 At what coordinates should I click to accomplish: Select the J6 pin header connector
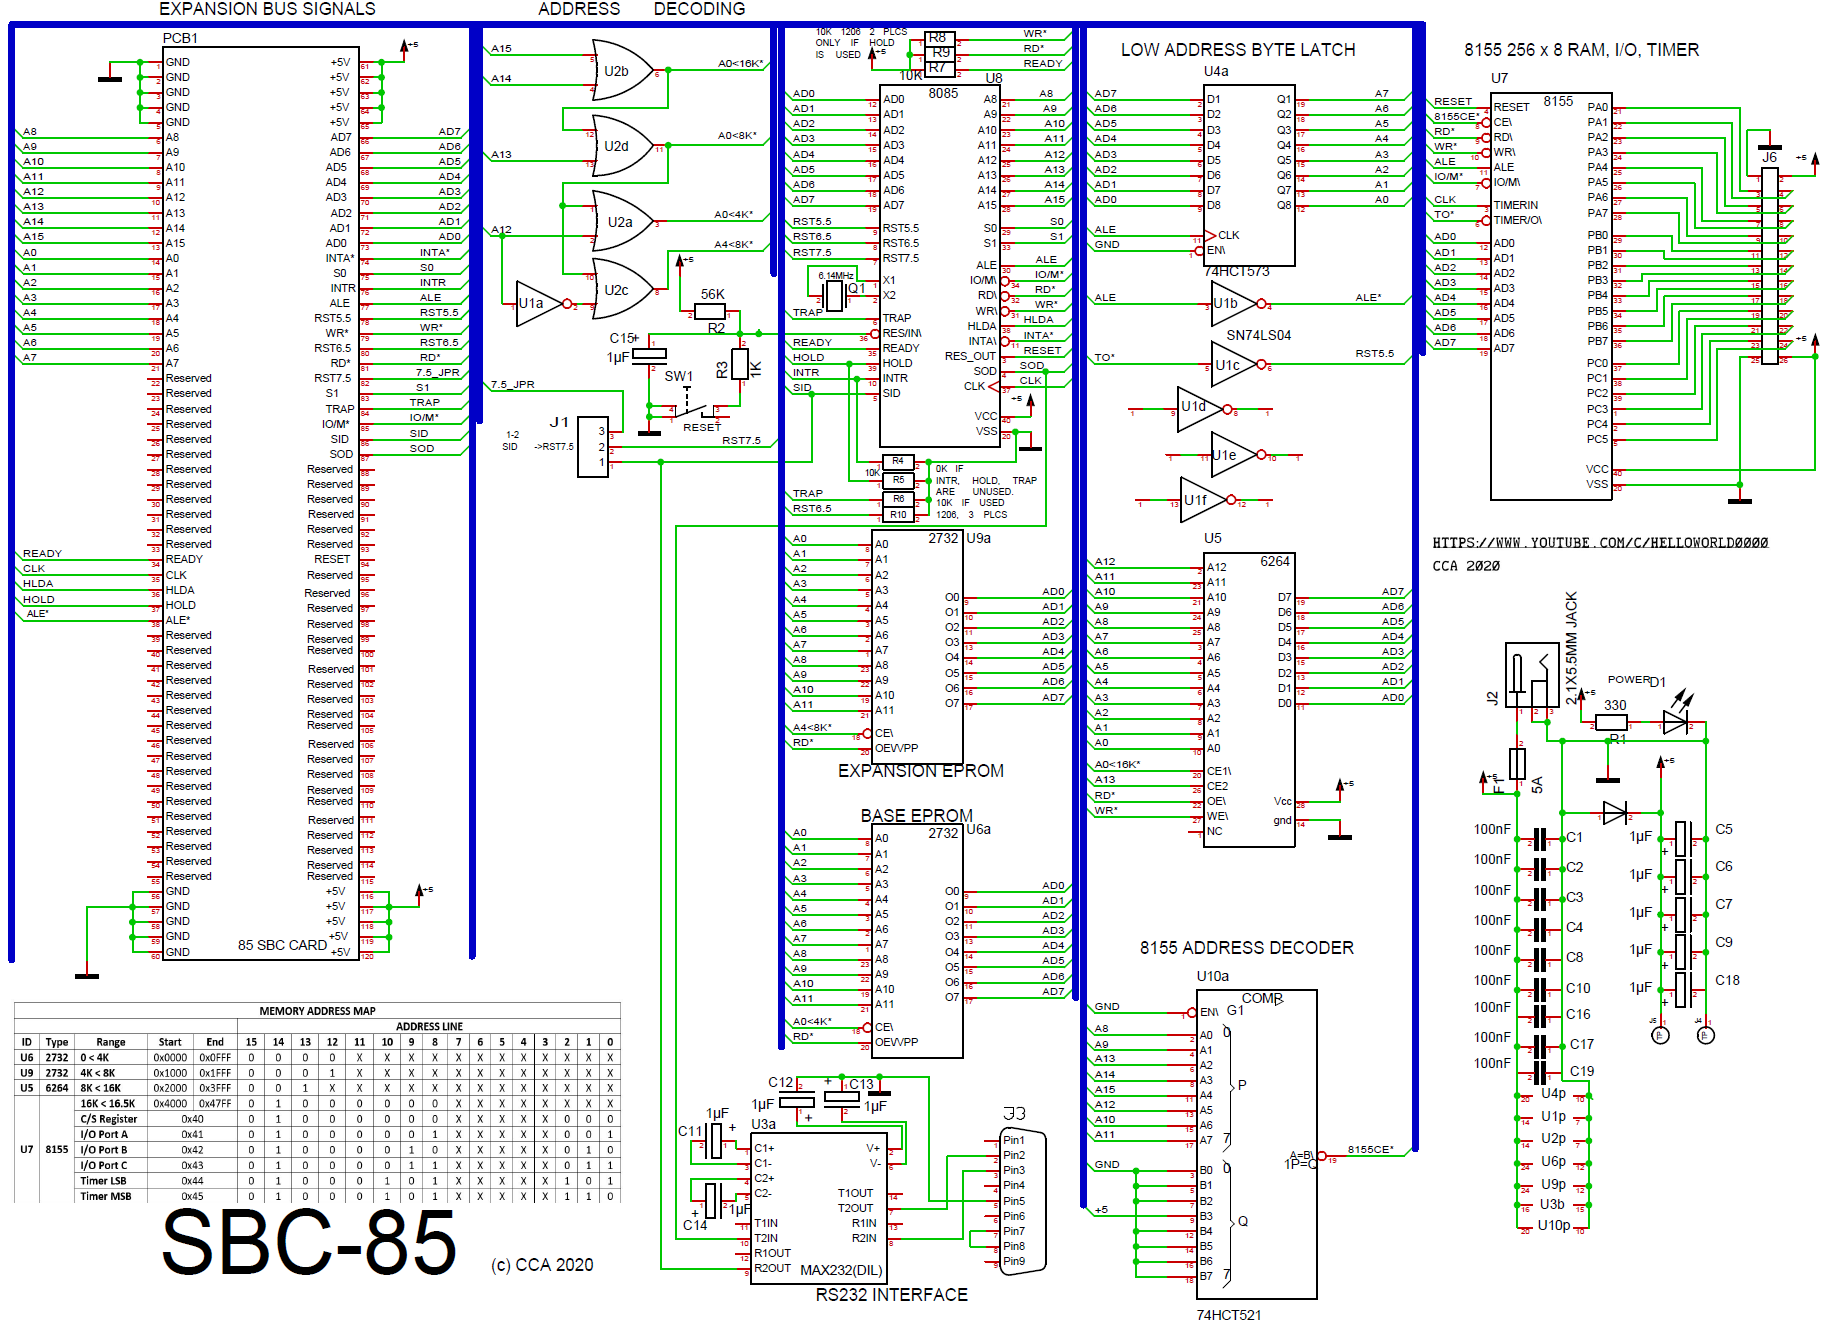coord(1769,266)
